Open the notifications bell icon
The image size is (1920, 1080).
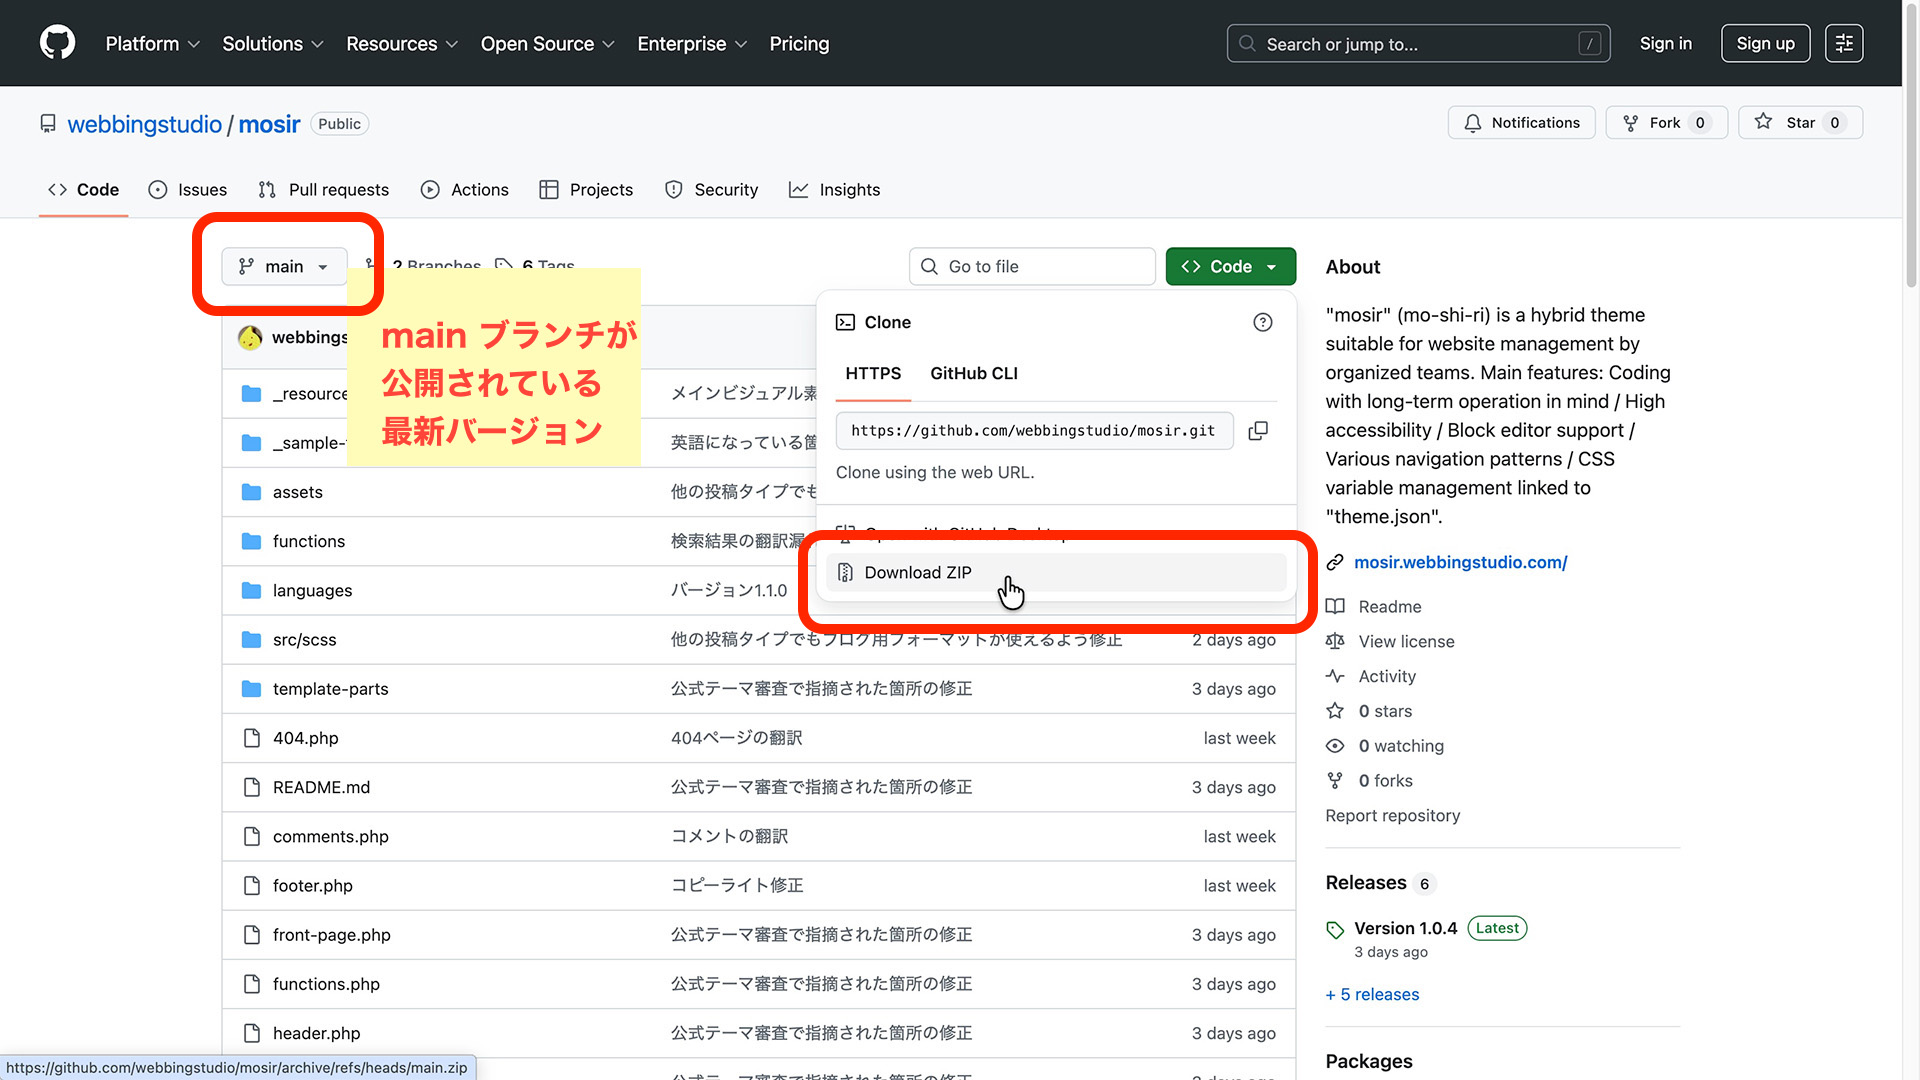(1472, 122)
